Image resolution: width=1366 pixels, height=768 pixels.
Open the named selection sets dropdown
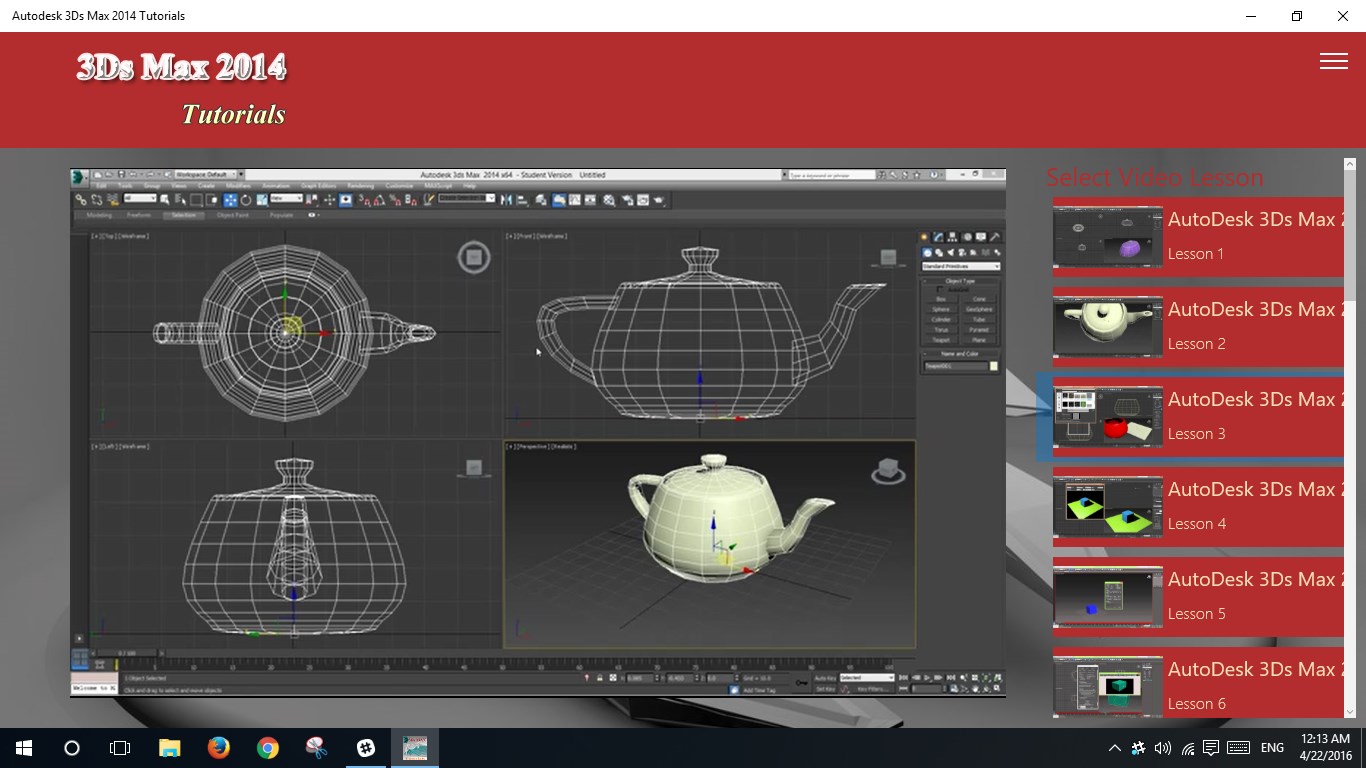tap(466, 198)
